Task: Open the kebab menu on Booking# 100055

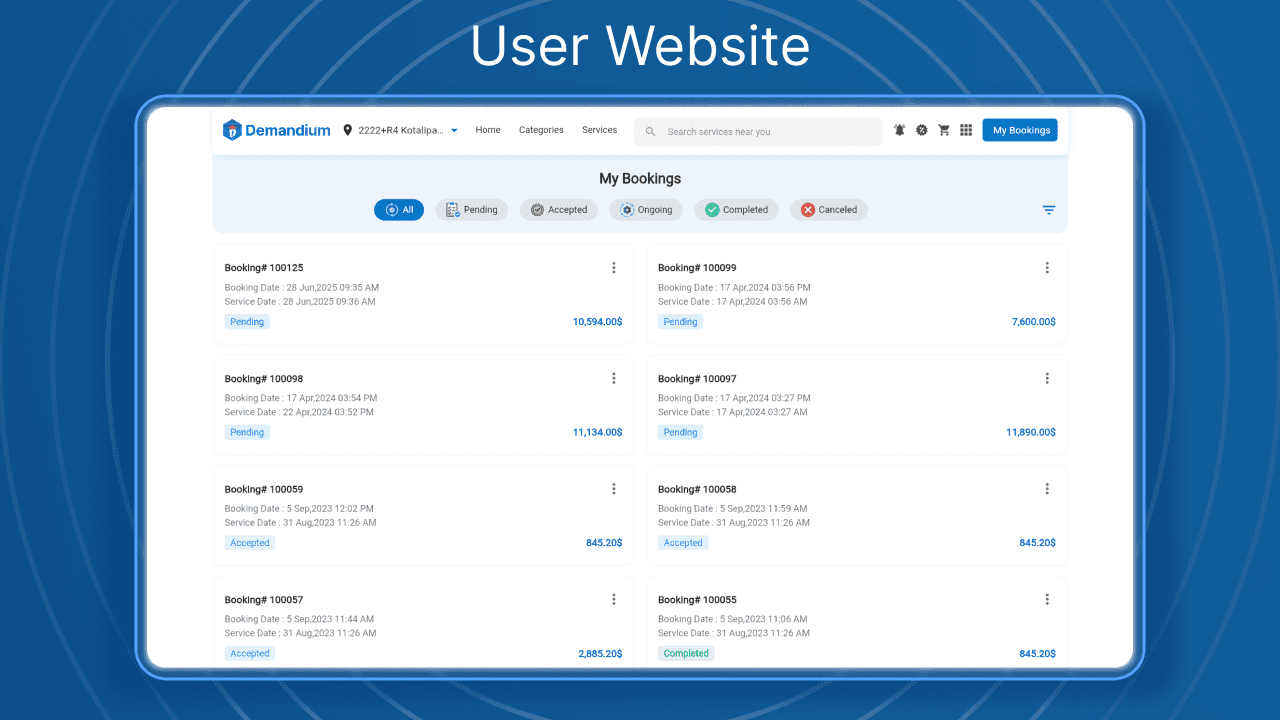Action: 1047,599
